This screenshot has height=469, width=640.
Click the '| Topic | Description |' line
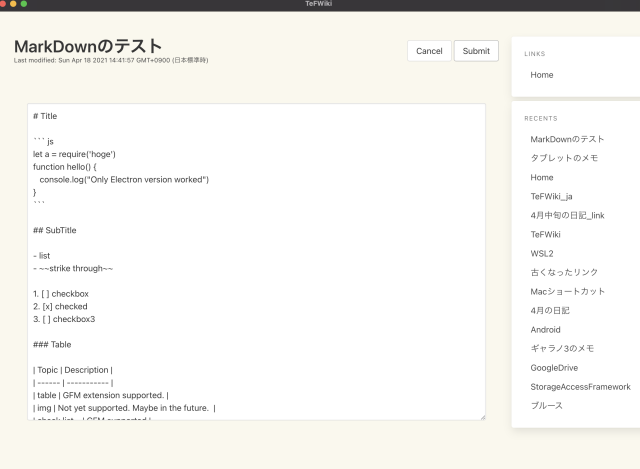73,370
